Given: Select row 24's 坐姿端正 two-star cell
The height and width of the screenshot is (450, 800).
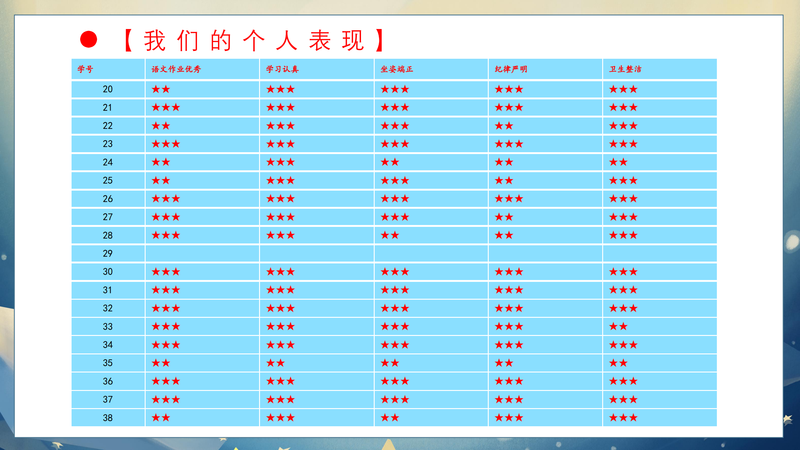Looking at the screenshot, I should (431, 162).
